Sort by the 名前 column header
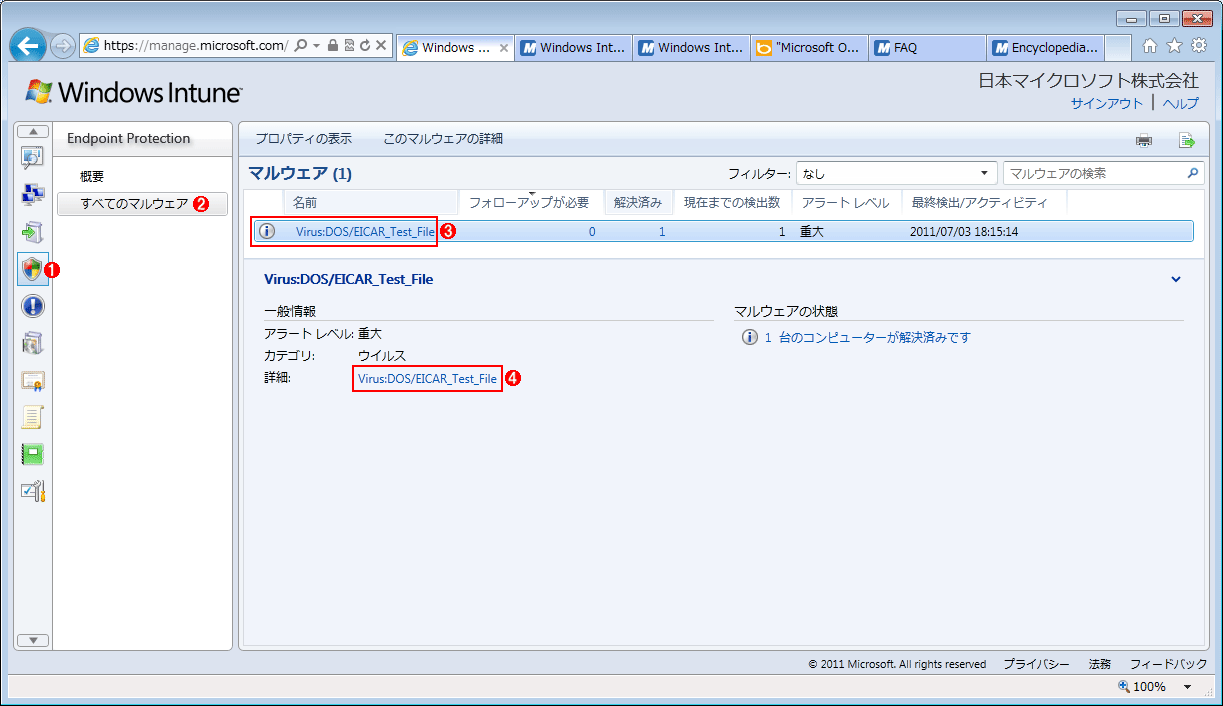Image resolution: width=1223 pixels, height=706 pixels. tap(371, 203)
